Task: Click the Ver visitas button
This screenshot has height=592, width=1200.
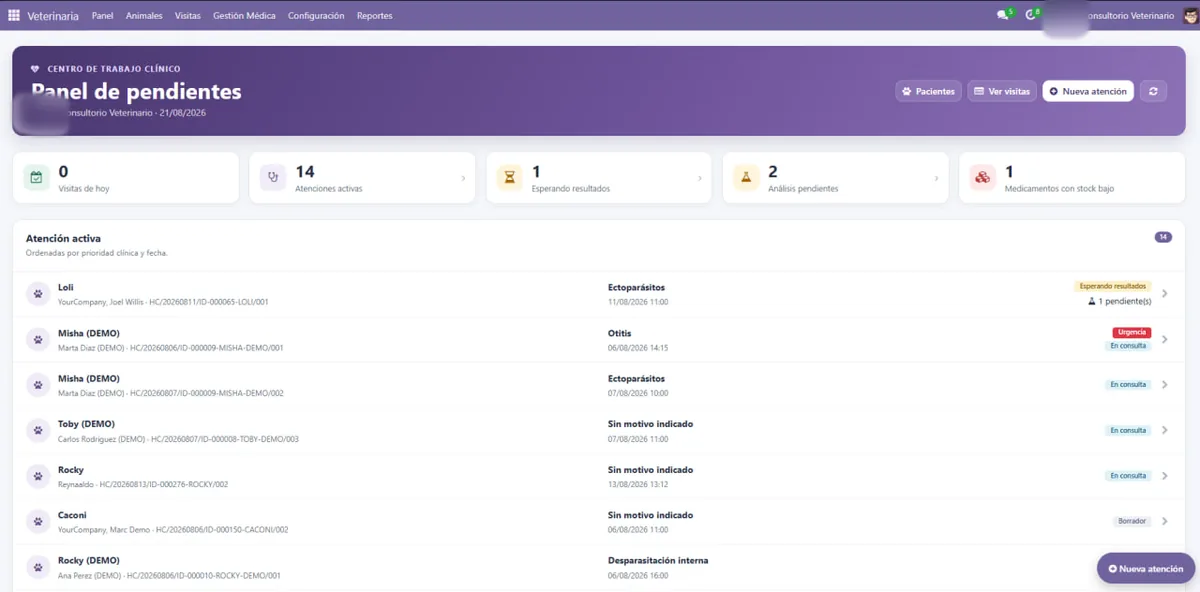Action: pyautogui.click(x=1002, y=91)
